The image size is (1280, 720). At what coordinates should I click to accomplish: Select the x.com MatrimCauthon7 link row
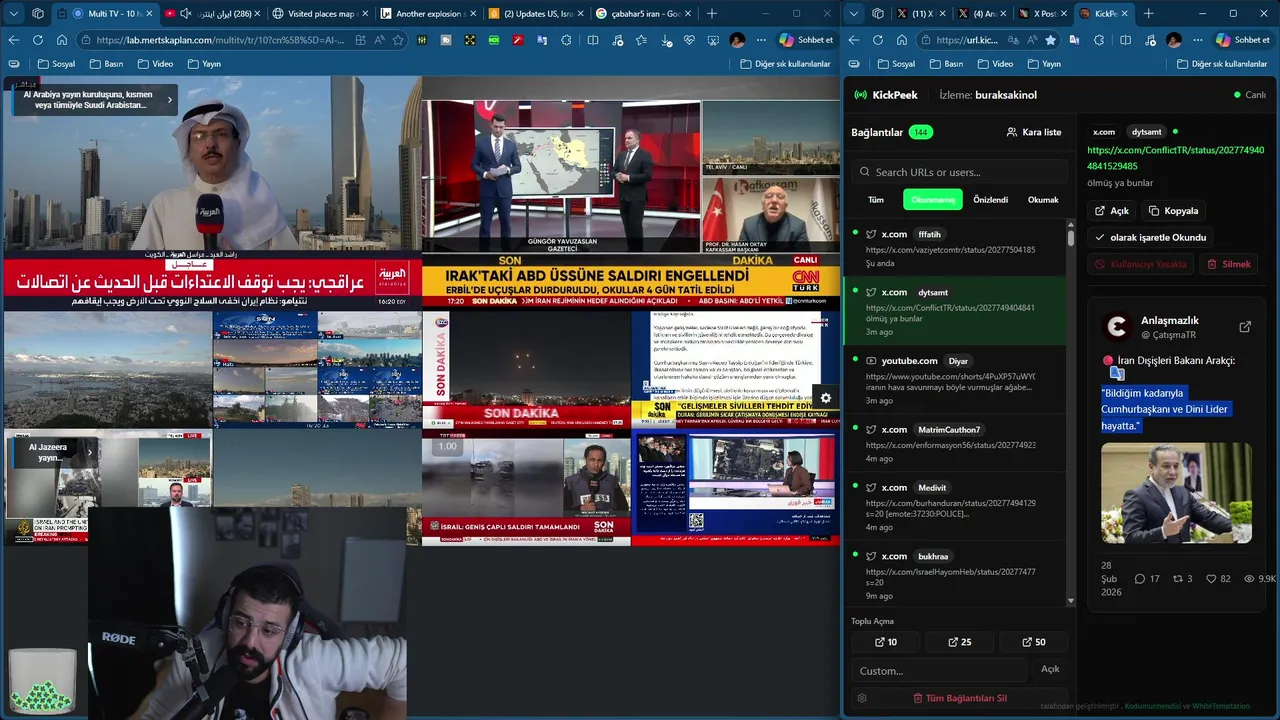(x=957, y=443)
